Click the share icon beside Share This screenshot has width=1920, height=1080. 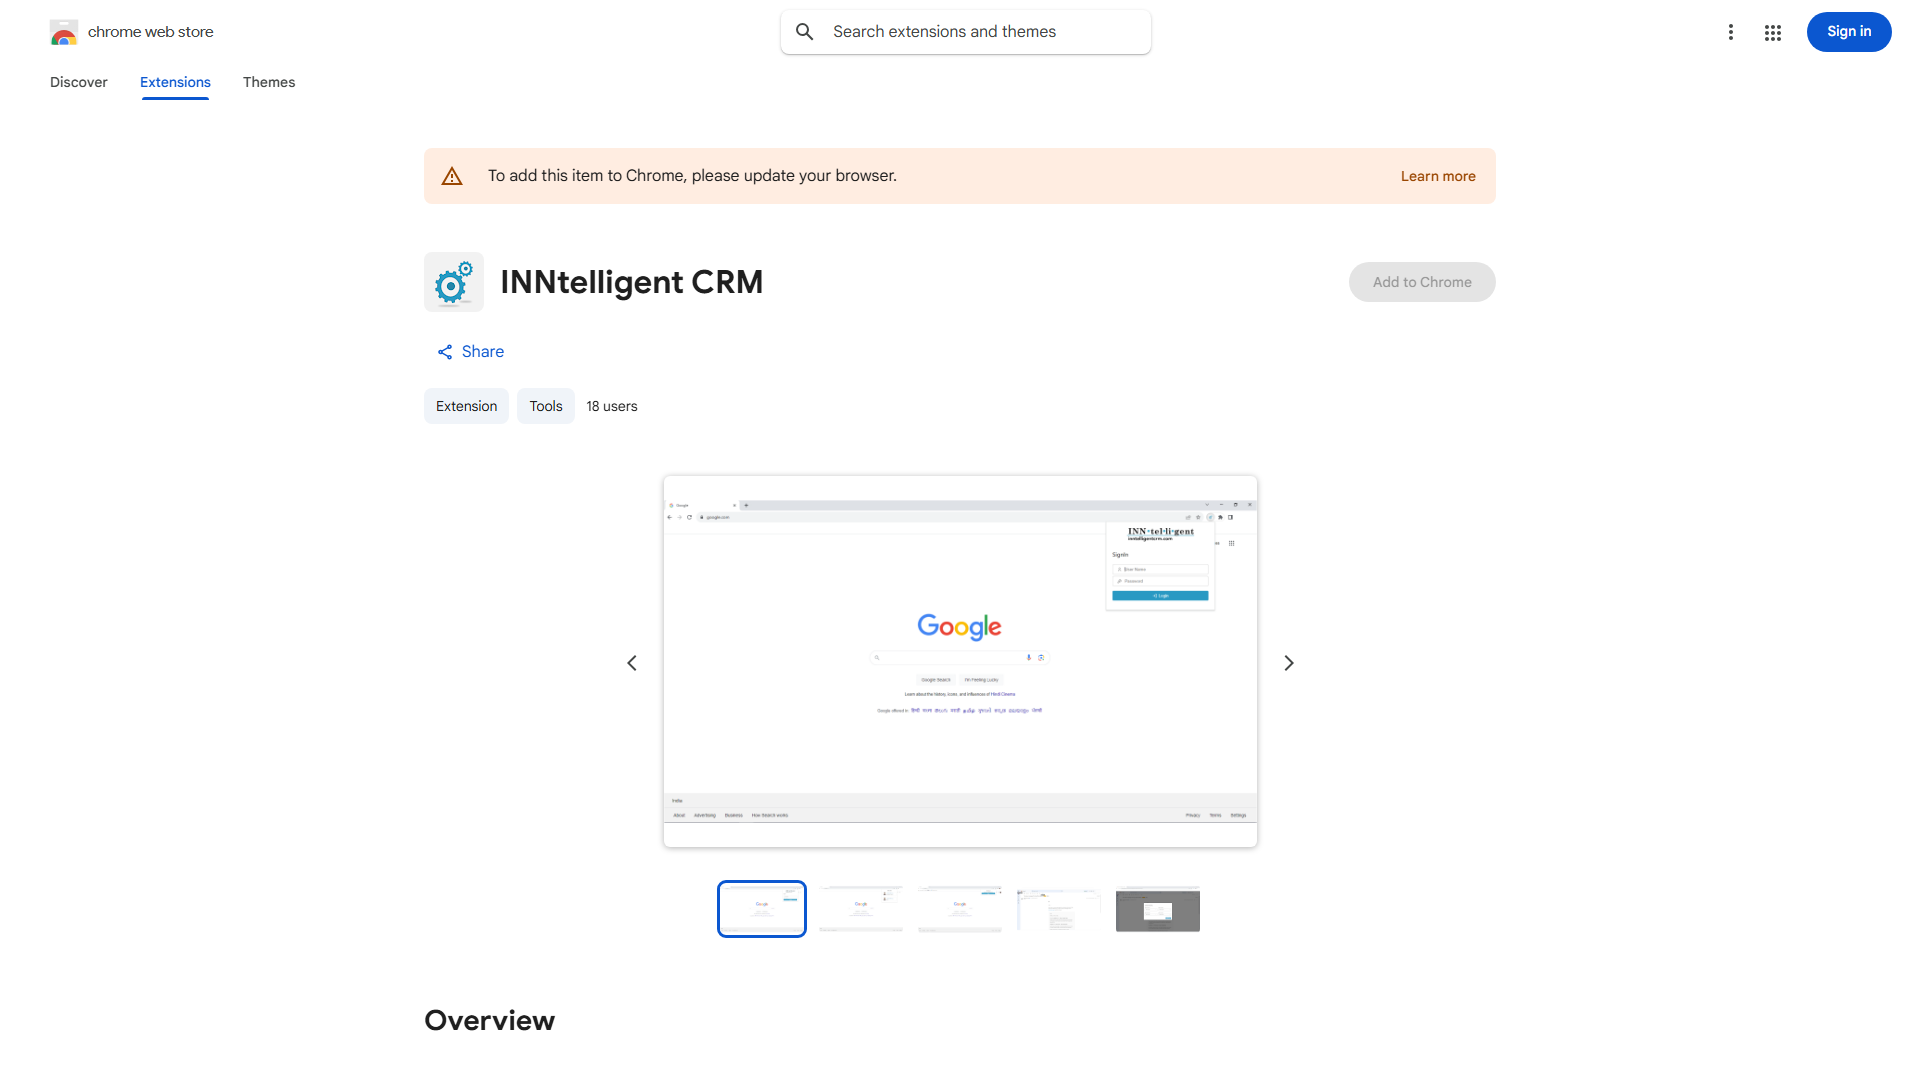point(445,352)
